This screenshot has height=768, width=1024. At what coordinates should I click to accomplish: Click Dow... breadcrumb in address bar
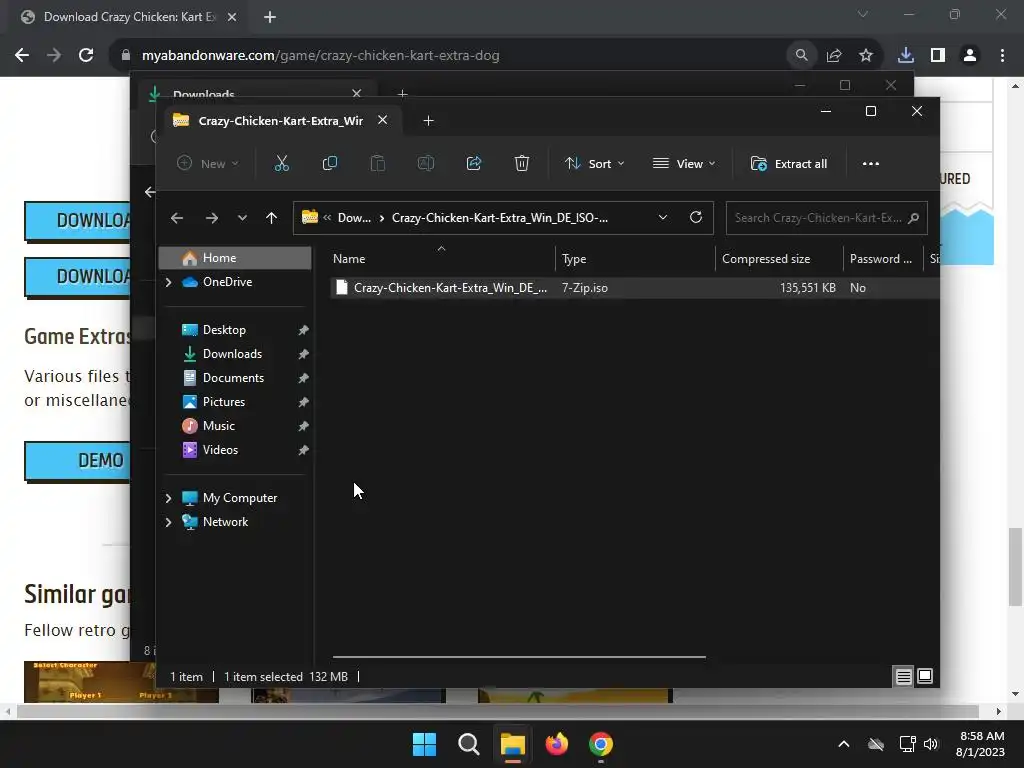coord(354,218)
